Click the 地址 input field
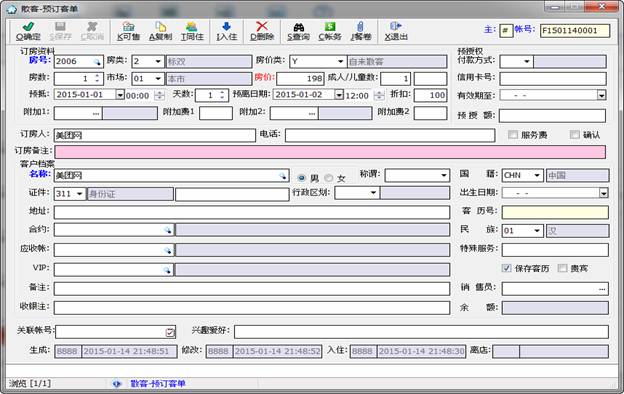Viewport: 624px width, 394px height. (x=252, y=212)
